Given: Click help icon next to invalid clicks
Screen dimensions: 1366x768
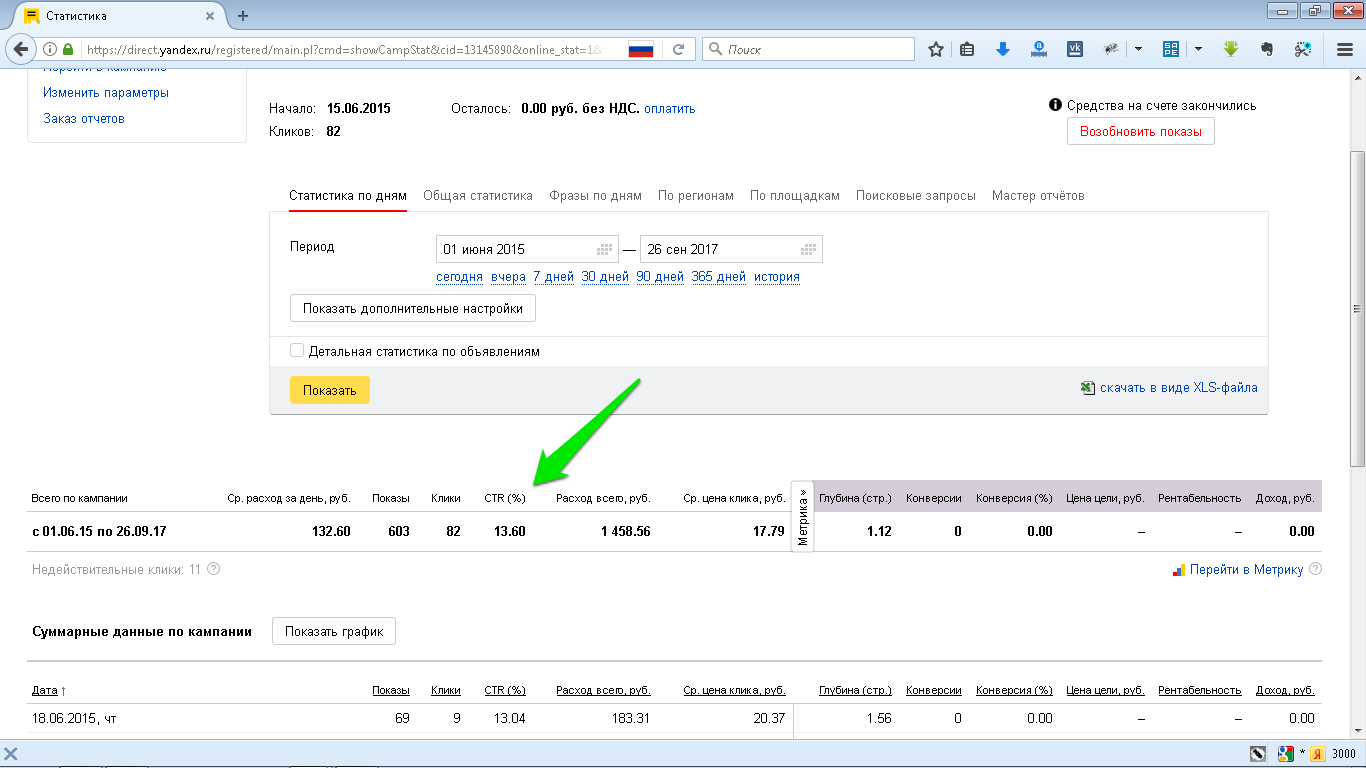Looking at the screenshot, I should coord(213,569).
